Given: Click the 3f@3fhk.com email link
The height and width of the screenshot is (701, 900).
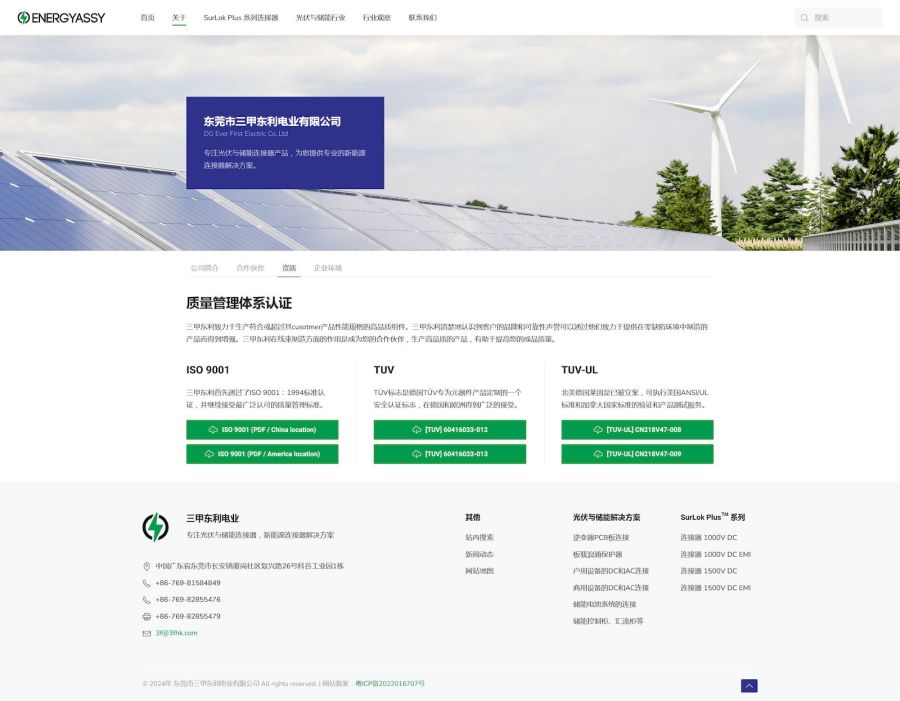Looking at the screenshot, I should coord(176,633).
